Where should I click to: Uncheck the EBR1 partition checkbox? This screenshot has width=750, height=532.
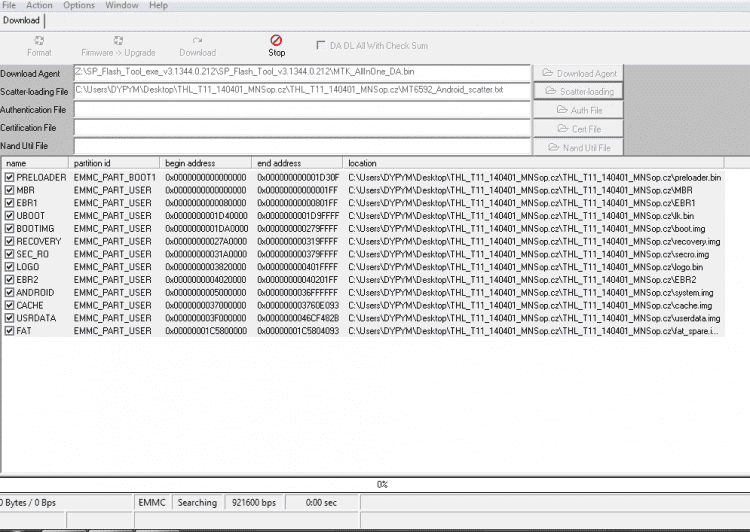click(x=9, y=203)
